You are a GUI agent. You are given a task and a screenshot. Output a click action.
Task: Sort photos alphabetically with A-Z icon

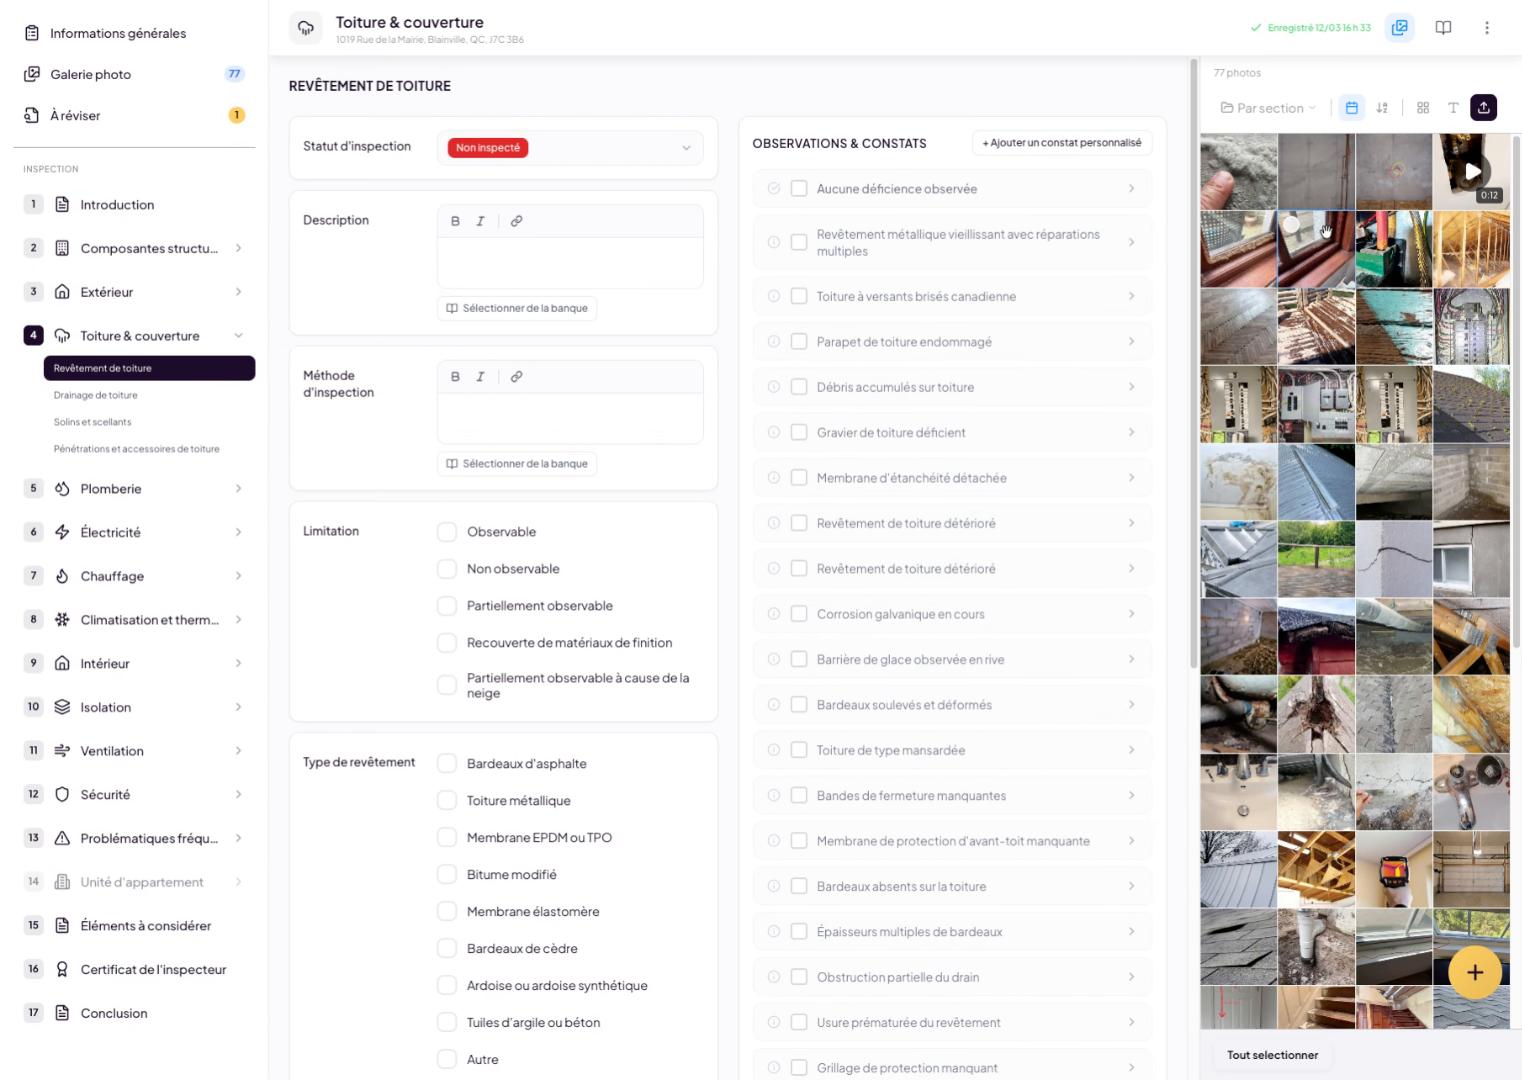1382,108
